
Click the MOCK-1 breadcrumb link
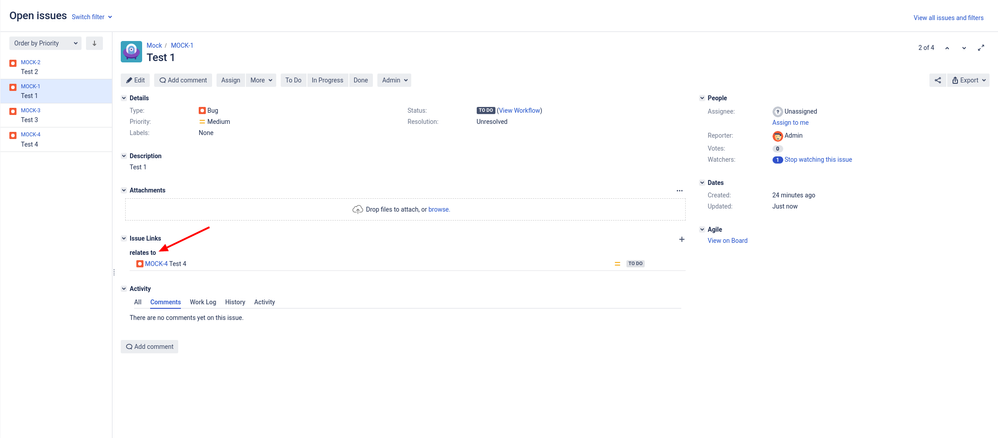(182, 45)
